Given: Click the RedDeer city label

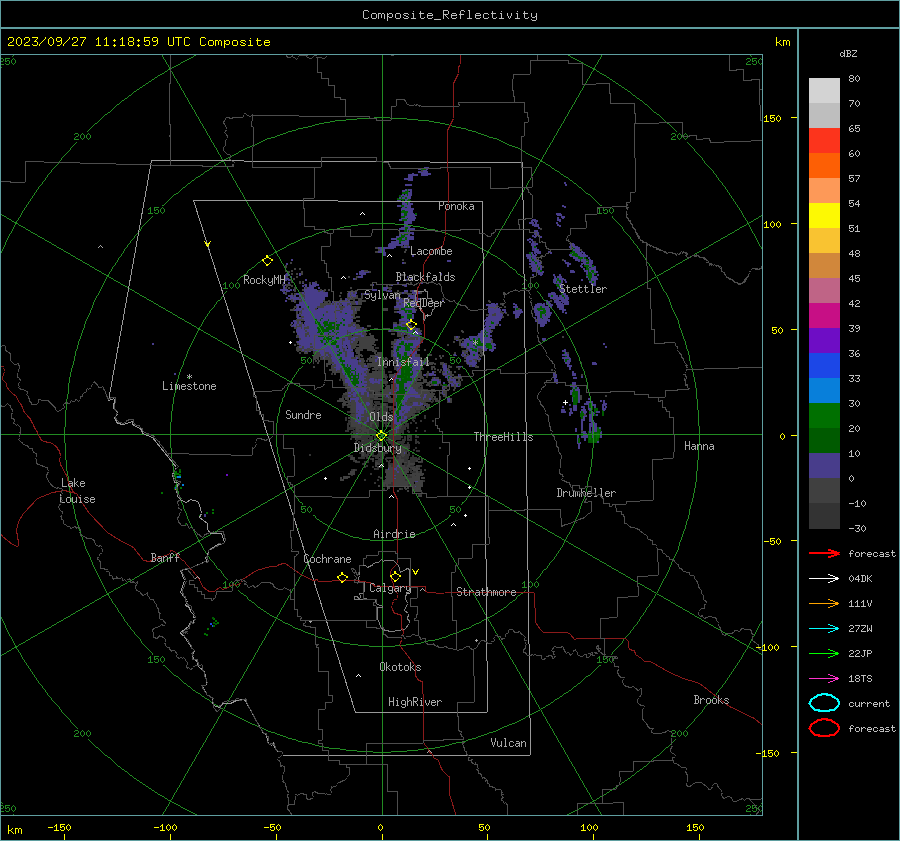Looking at the screenshot, I should [x=424, y=303].
